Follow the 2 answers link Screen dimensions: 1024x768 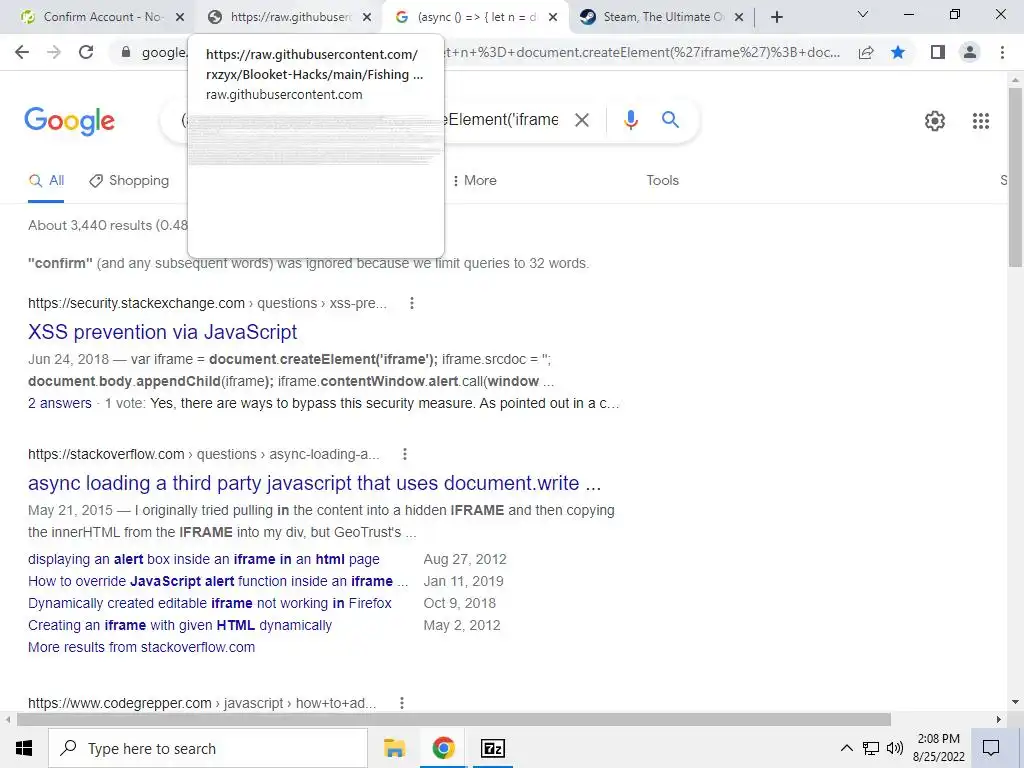coord(59,404)
